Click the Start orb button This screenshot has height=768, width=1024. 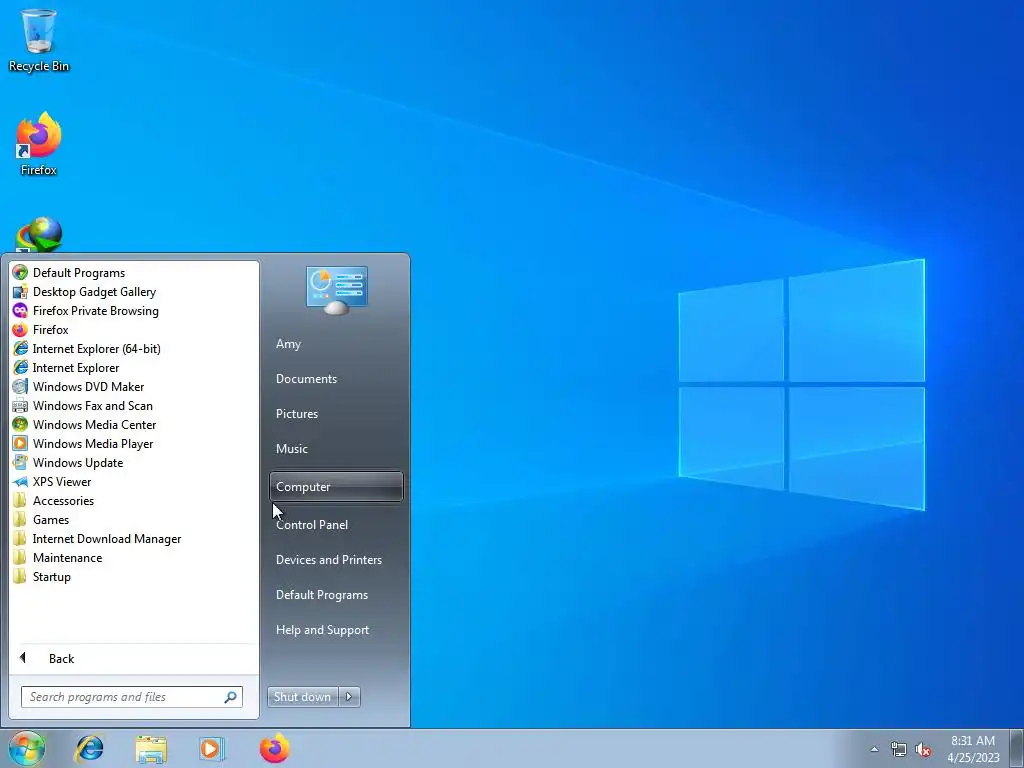tap(26, 748)
